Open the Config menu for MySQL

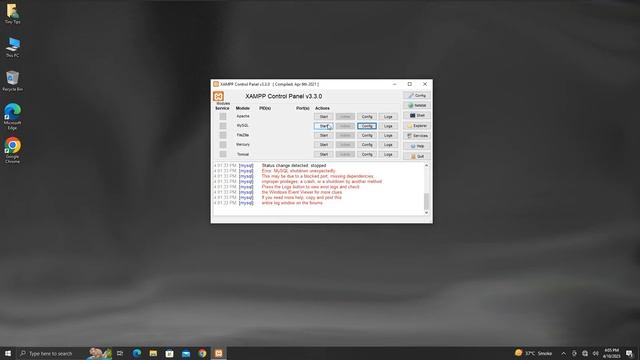(367, 126)
